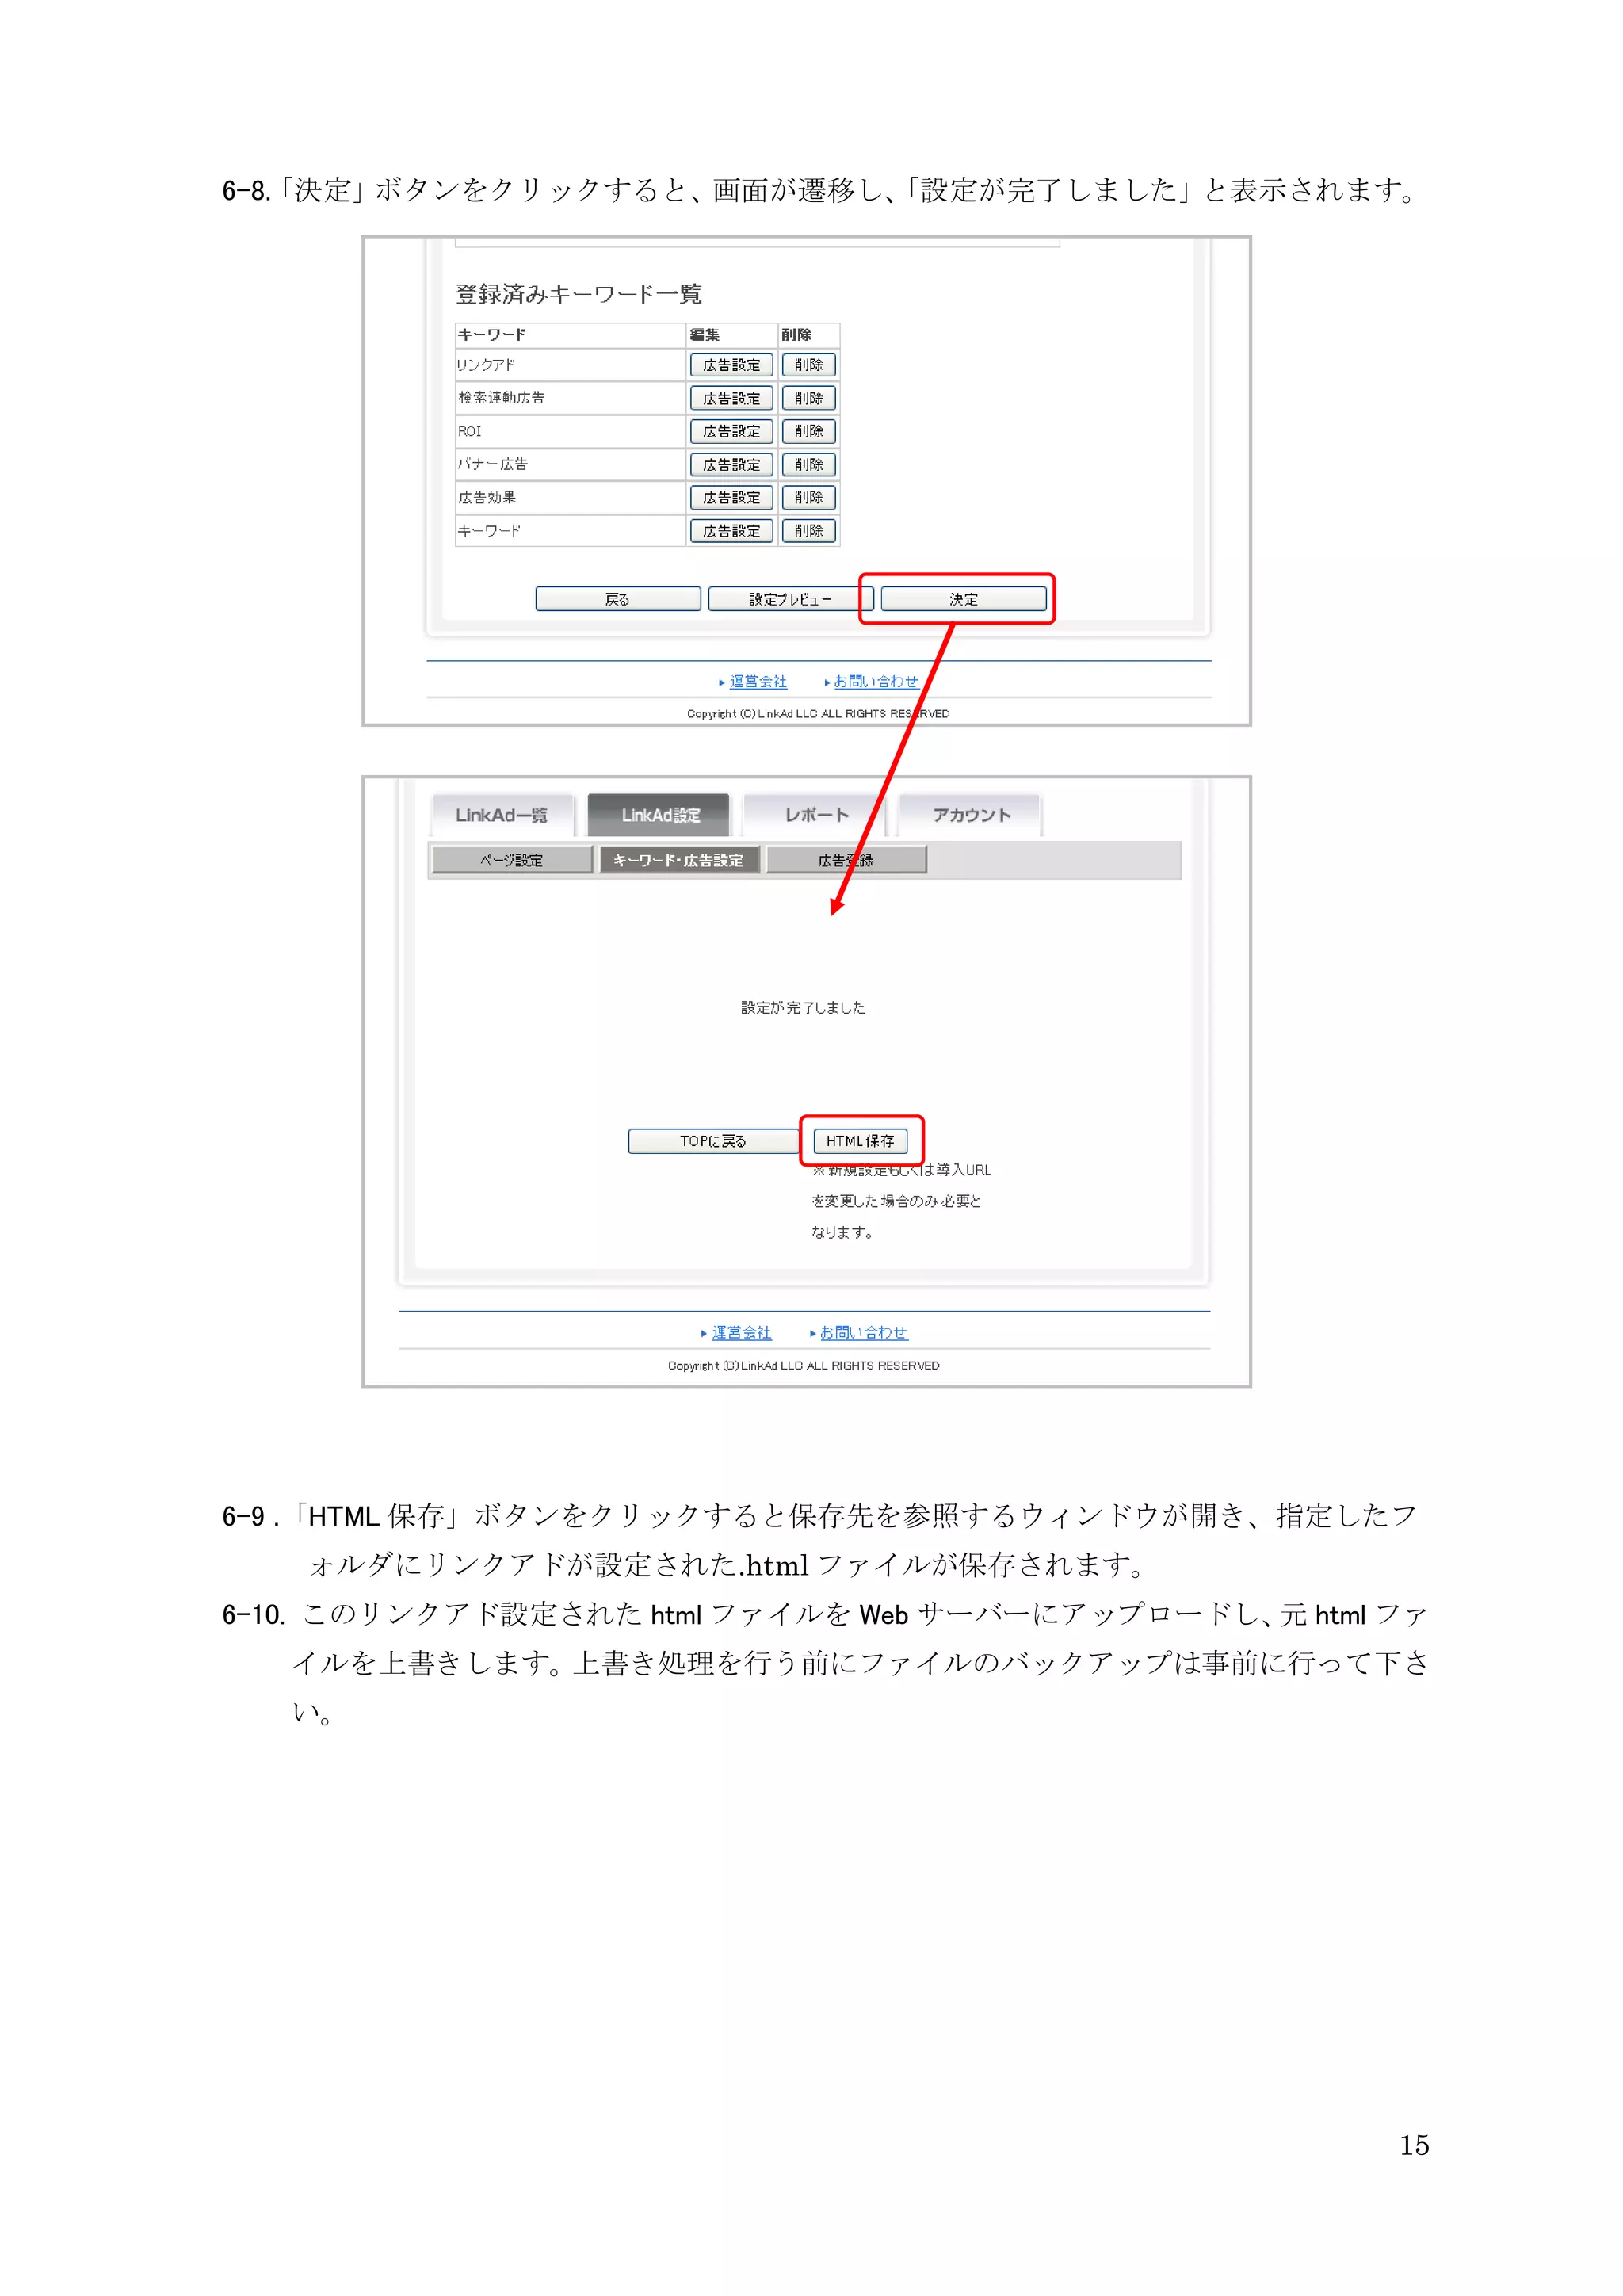Open 広告設定 for ROI keyword

pyautogui.click(x=731, y=431)
